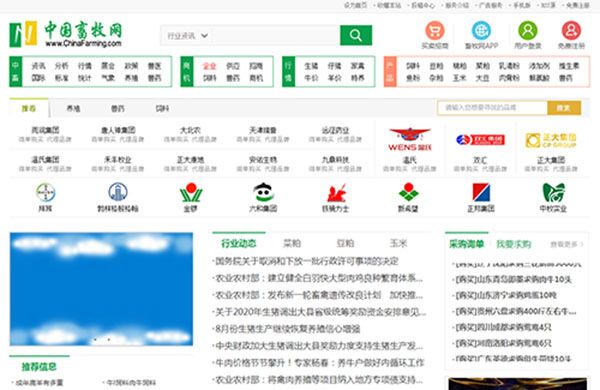Click the 查看更多 link
Image resolution: width=600 pixels, height=390 pixels.
[x=567, y=244]
